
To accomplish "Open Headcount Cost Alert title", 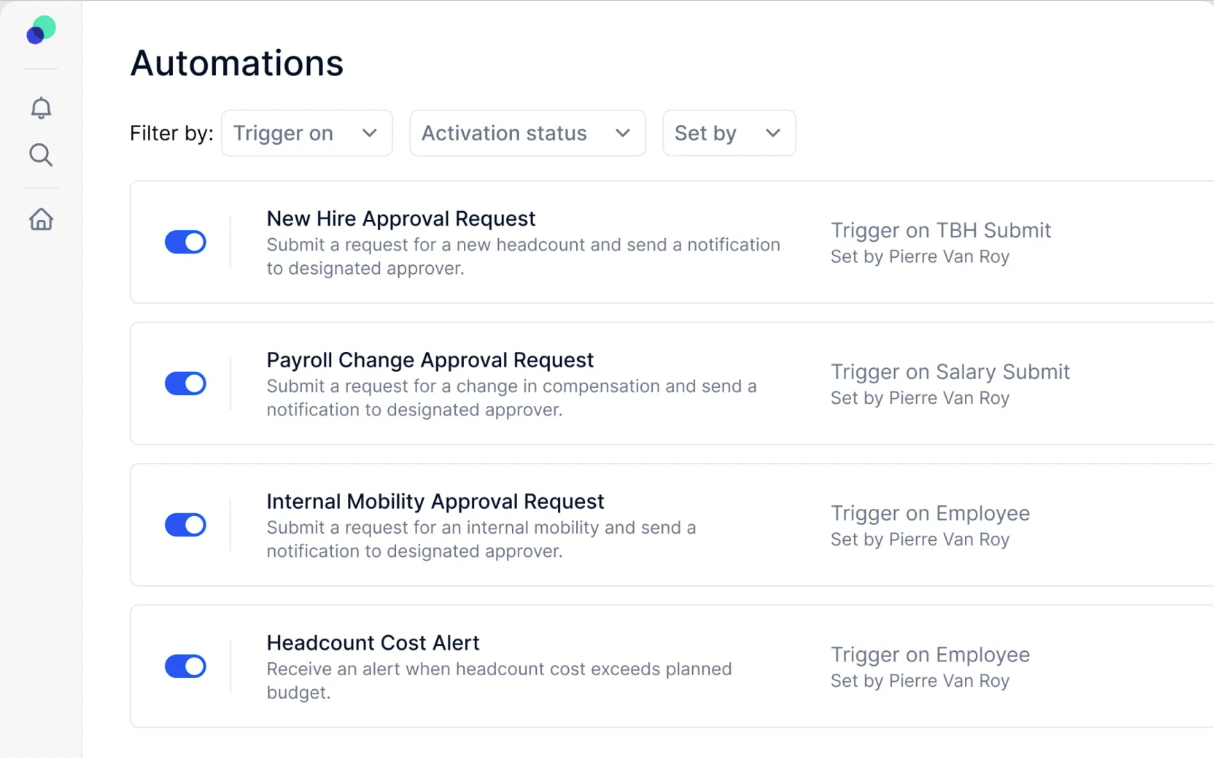I will pyautogui.click(x=373, y=643).
